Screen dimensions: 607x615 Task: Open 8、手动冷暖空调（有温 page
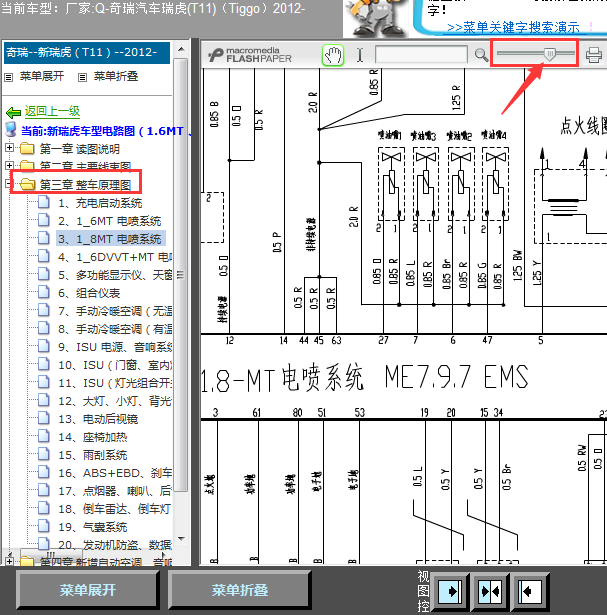tap(115, 329)
